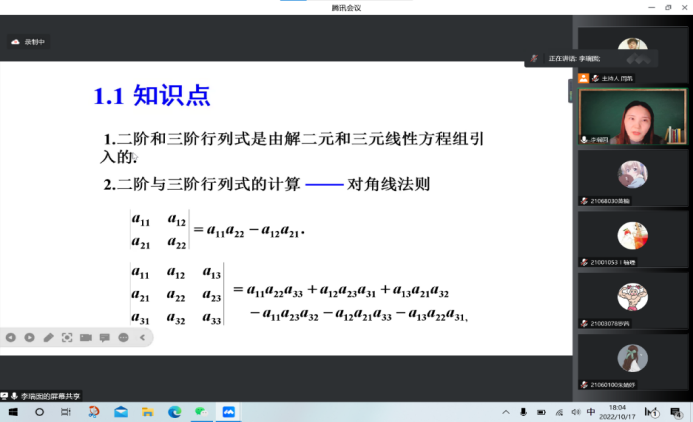Screen dimensions: 693x422
Task: Open the speech bubble tool in slide toolbar
Action: [x=105, y=338]
